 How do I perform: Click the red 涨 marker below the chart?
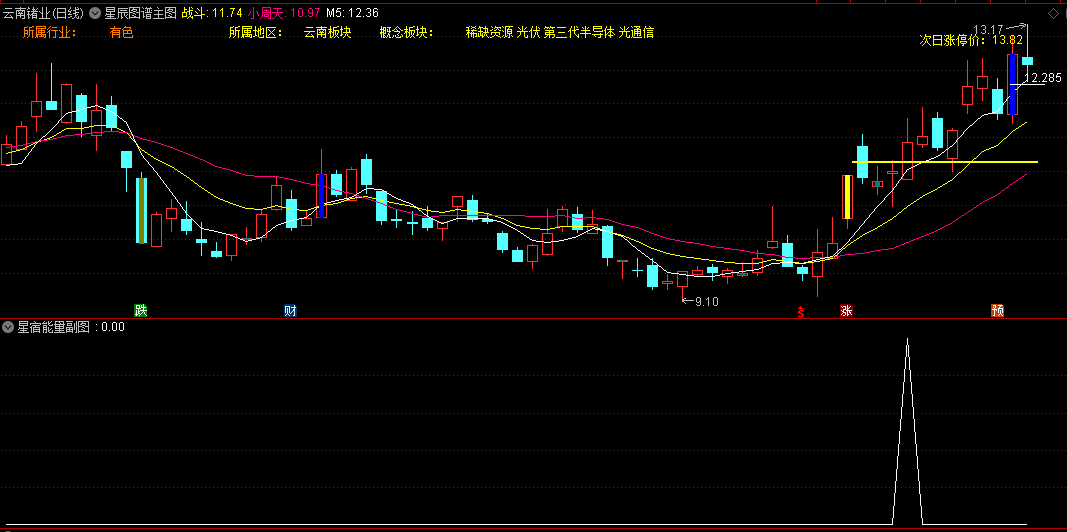[x=847, y=311]
